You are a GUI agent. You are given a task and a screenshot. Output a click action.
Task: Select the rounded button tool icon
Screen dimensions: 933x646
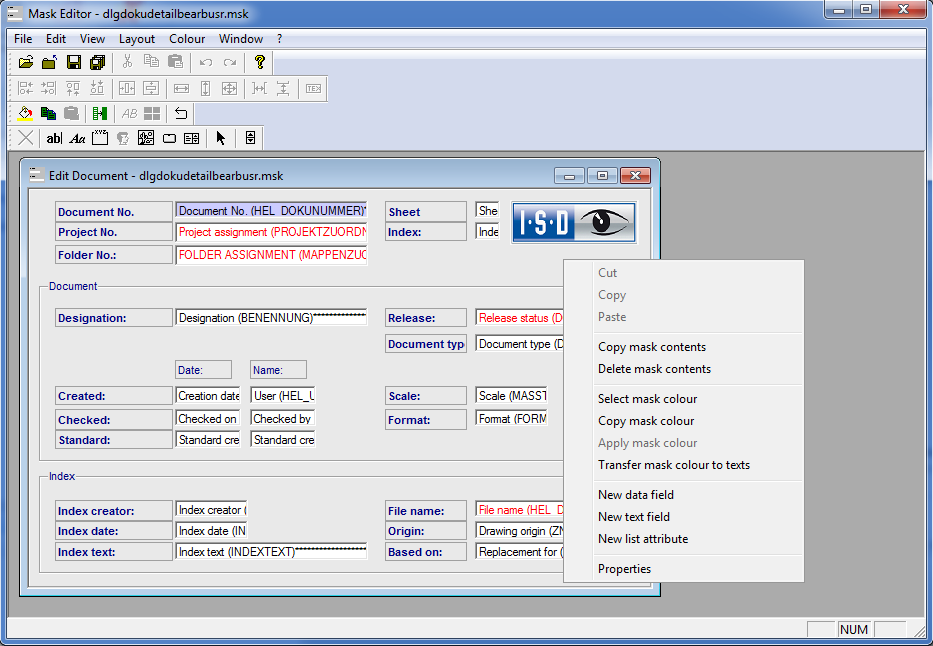170,138
